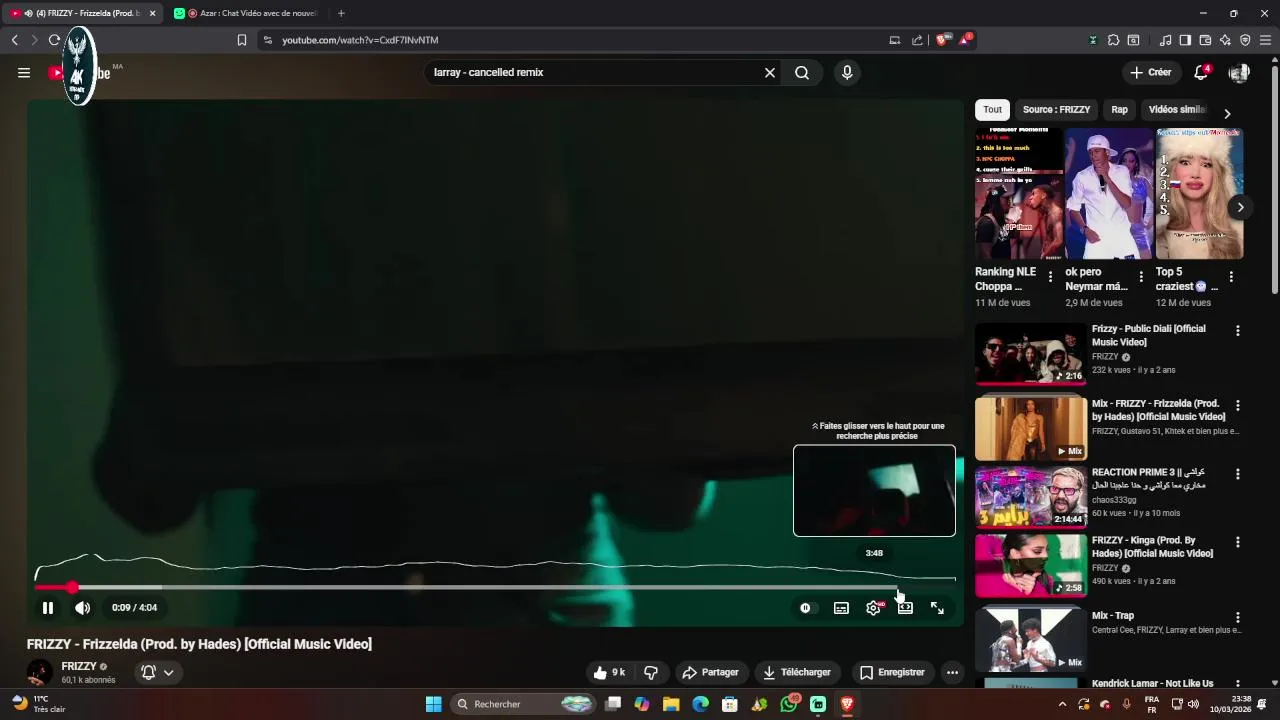Show more filter chips with the arrow
Viewport: 1280px width, 720px height.
coord(1227,113)
